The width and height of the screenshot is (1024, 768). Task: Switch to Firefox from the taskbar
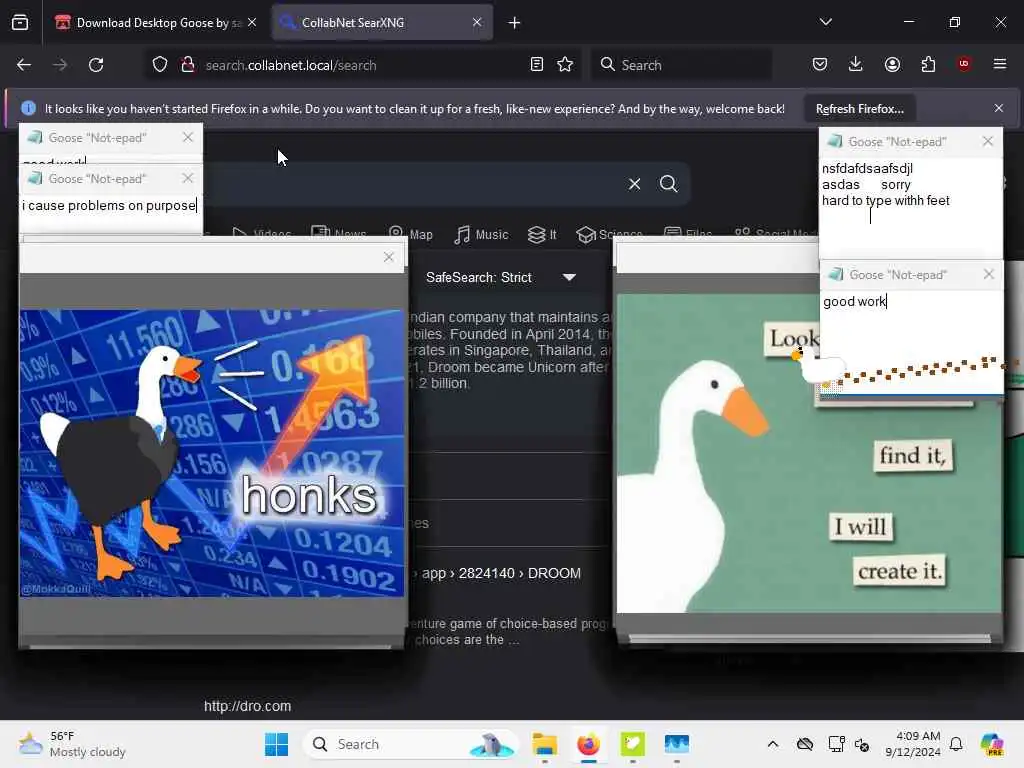pyautogui.click(x=588, y=744)
